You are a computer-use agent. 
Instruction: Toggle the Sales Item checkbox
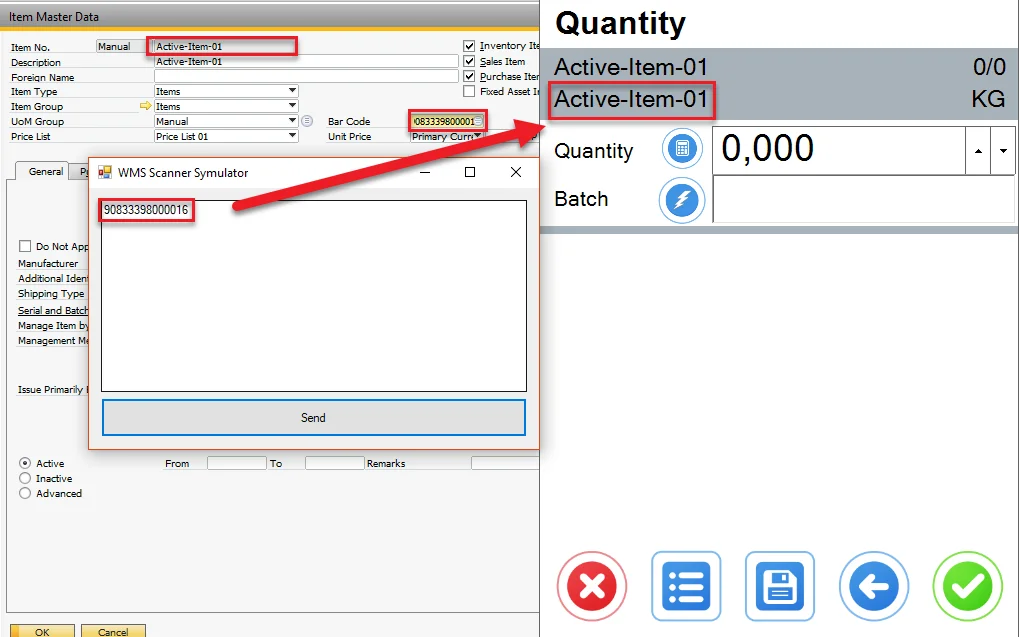click(470, 61)
